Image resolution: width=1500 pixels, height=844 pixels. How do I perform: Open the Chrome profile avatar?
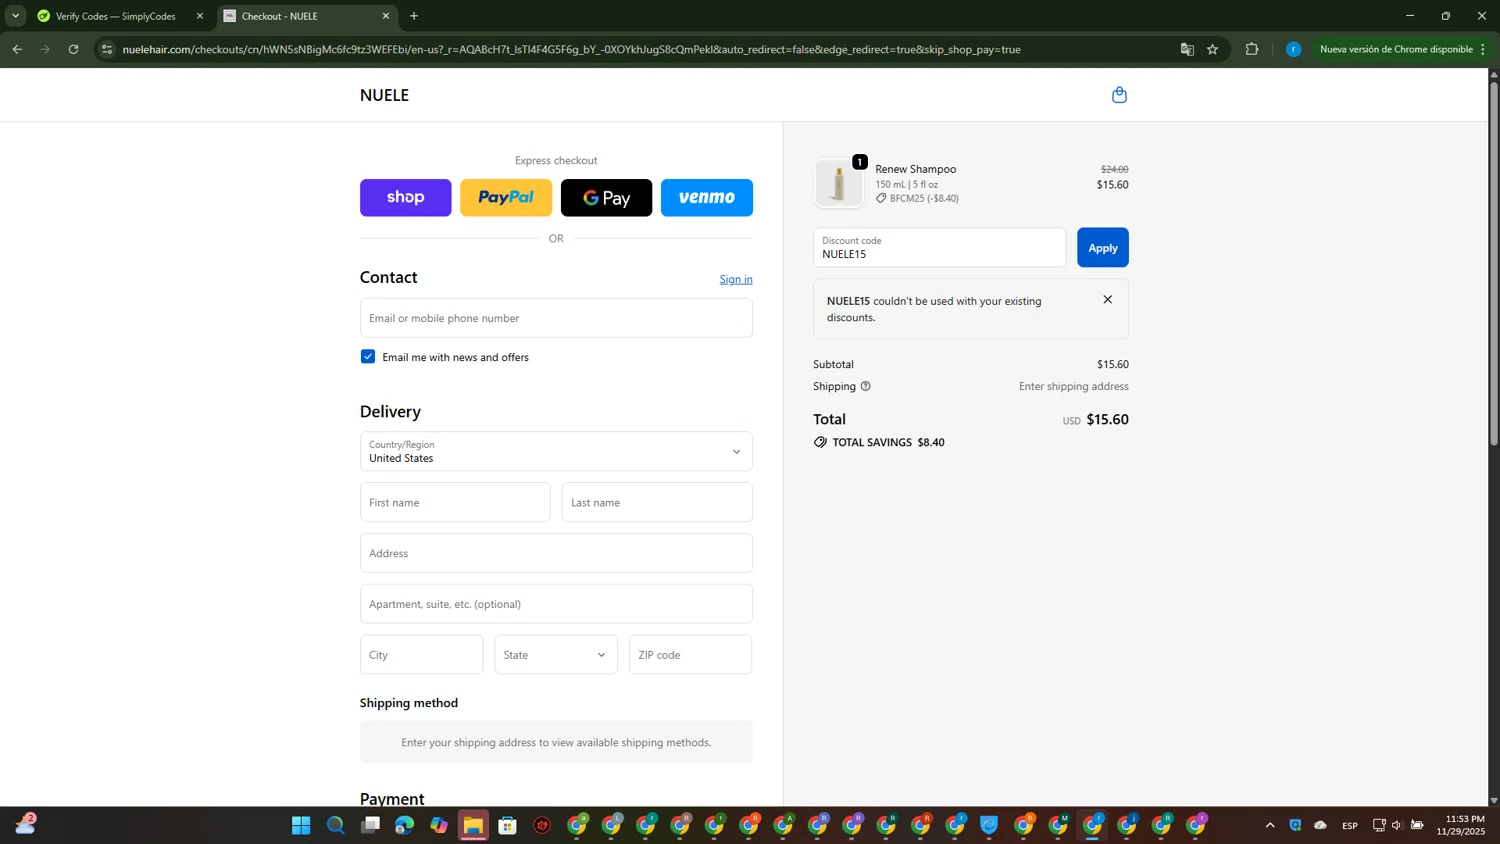[x=1293, y=49]
